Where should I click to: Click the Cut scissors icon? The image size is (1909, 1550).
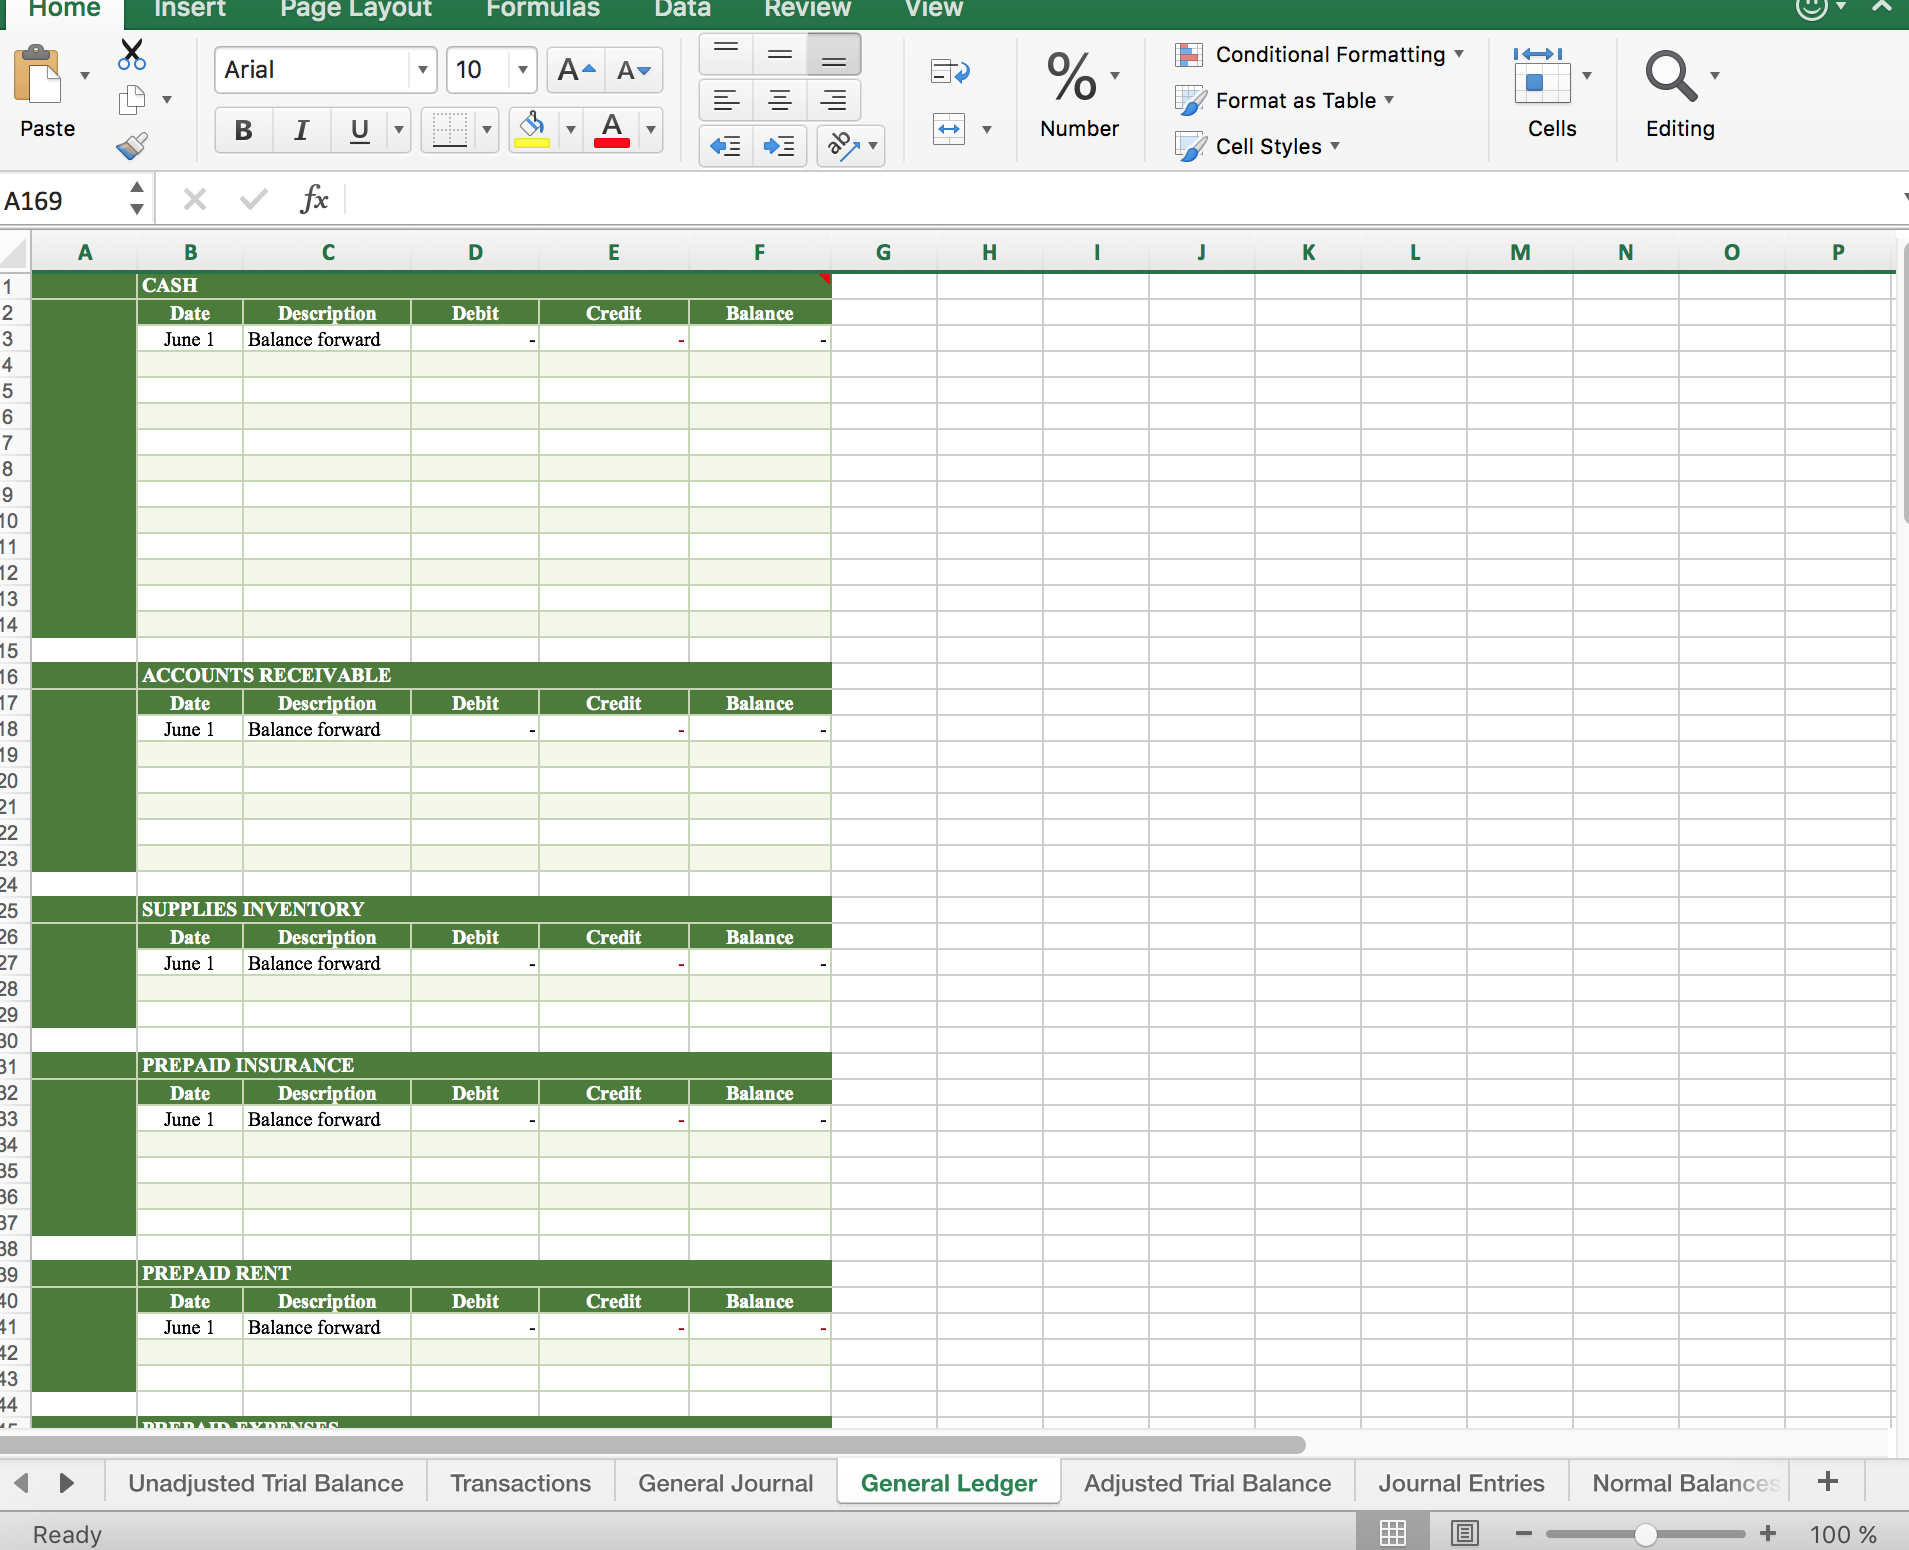131,54
